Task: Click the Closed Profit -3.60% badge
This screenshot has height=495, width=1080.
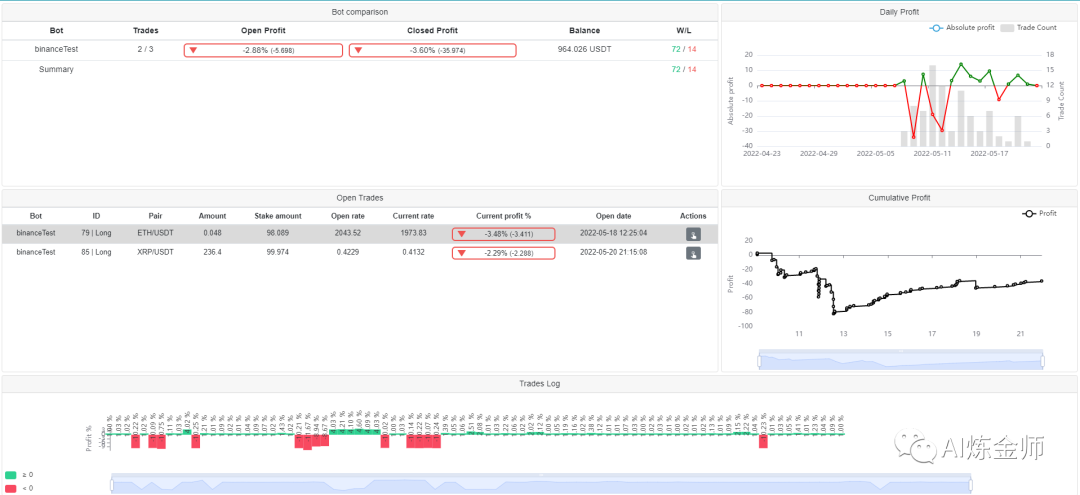Action: (432, 50)
